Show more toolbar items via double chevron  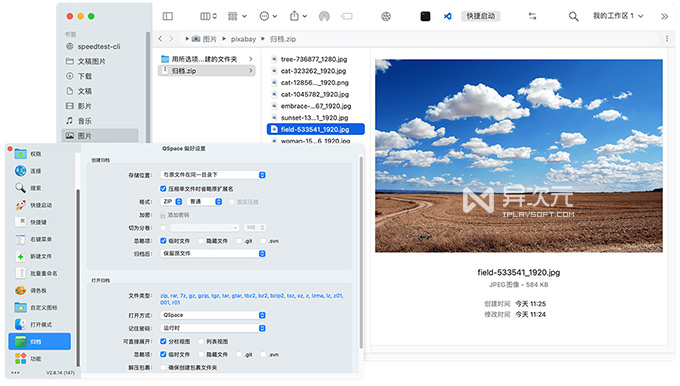(x=664, y=16)
